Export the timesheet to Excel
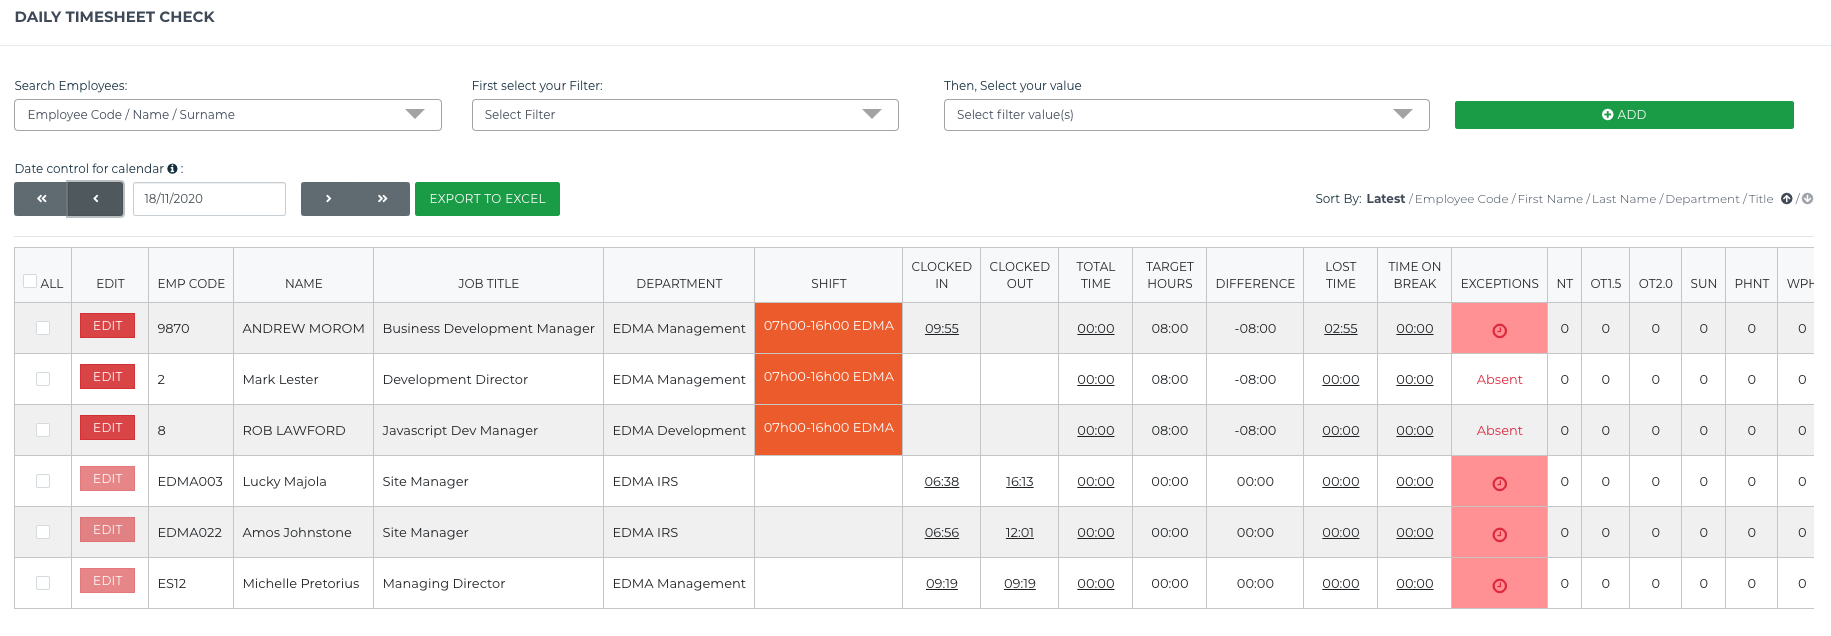This screenshot has height=636, width=1831. (487, 199)
